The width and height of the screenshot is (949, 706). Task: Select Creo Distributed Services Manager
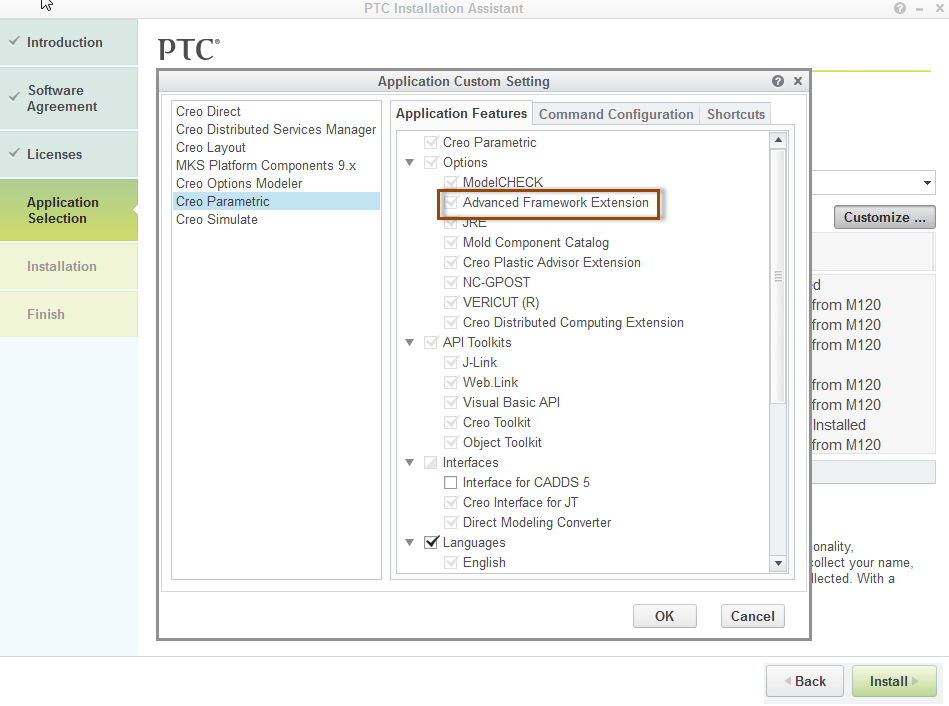(276, 130)
